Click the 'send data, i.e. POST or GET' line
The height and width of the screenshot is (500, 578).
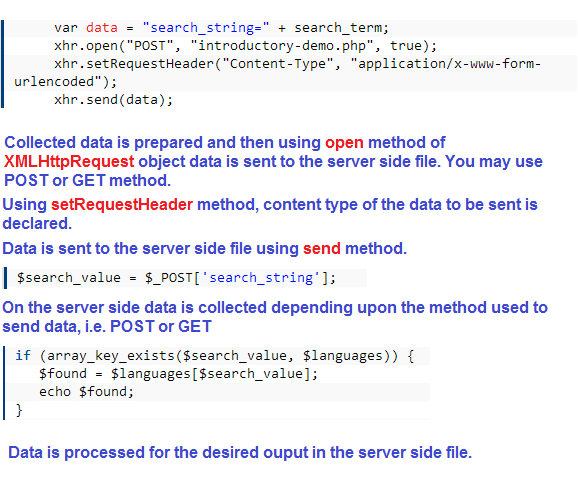click(x=107, y=327)
